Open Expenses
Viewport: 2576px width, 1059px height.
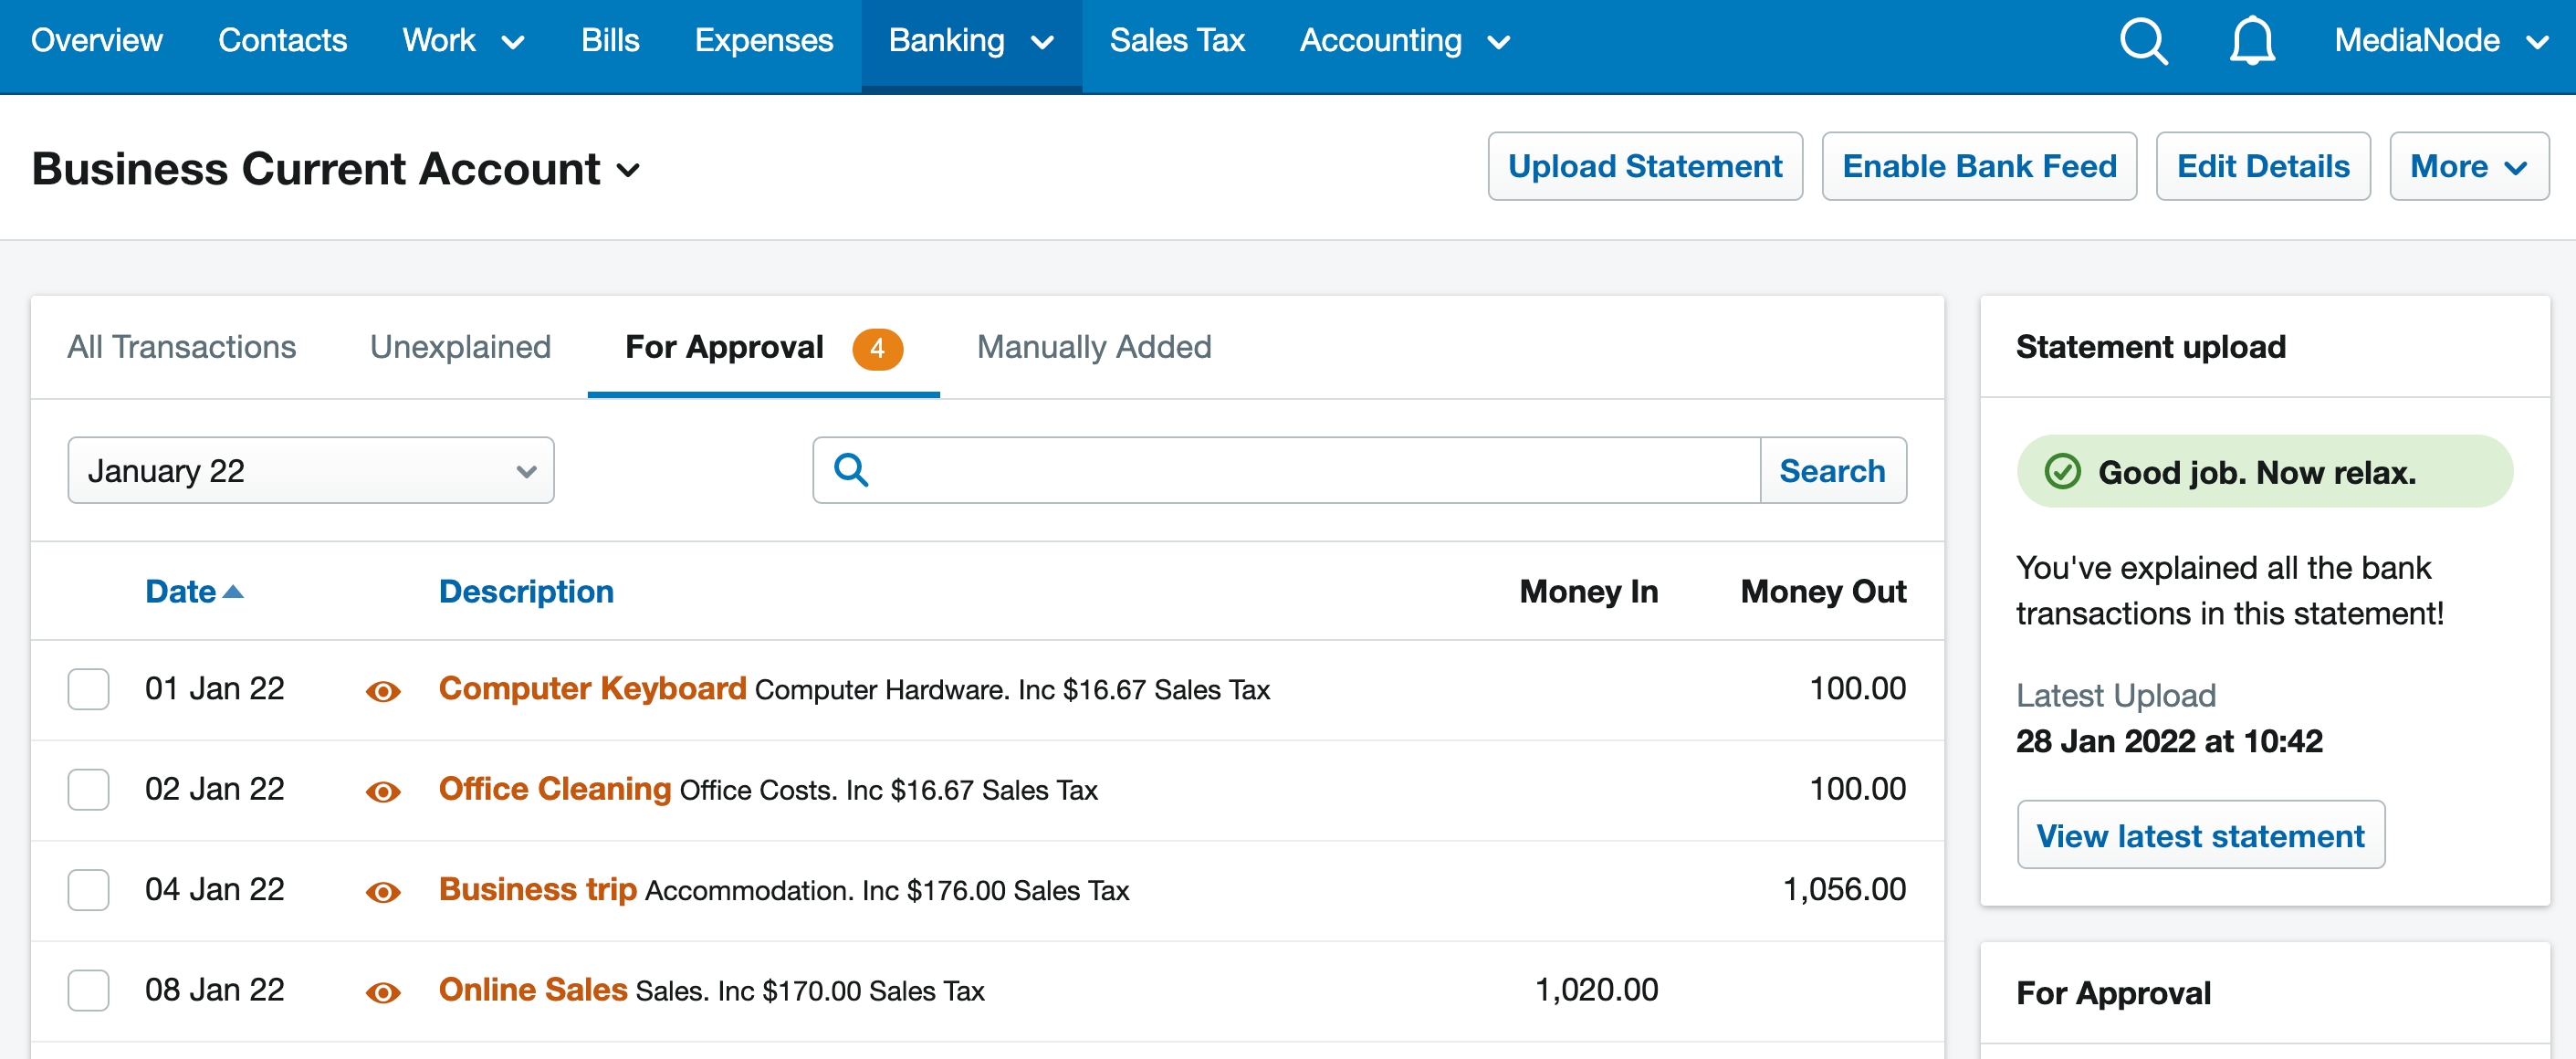pyautogui.click(x=764, y=41)
